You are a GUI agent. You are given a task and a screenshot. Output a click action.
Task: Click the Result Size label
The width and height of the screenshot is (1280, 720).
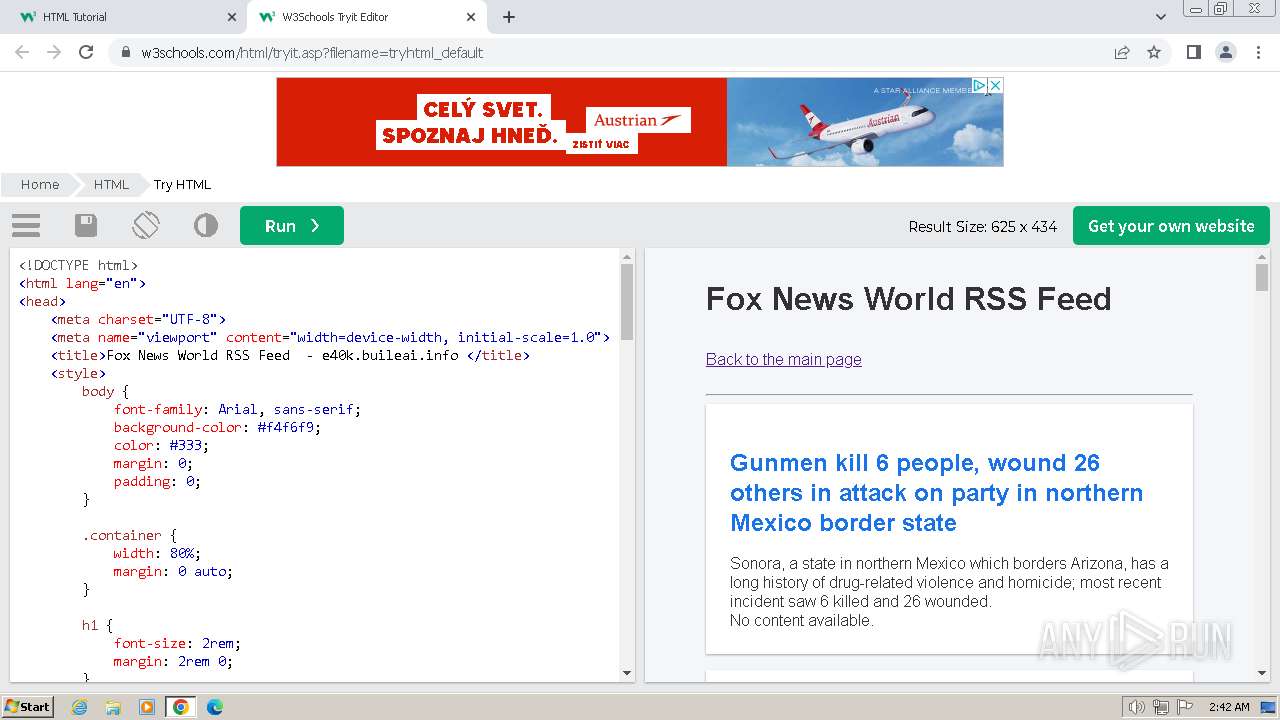[x=982, y=227]
